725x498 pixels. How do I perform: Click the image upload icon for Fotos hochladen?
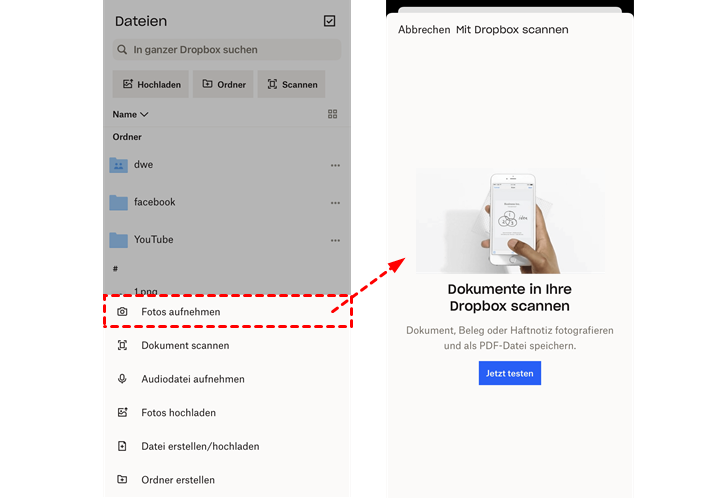pyautogui.click(x=122, y=412)
